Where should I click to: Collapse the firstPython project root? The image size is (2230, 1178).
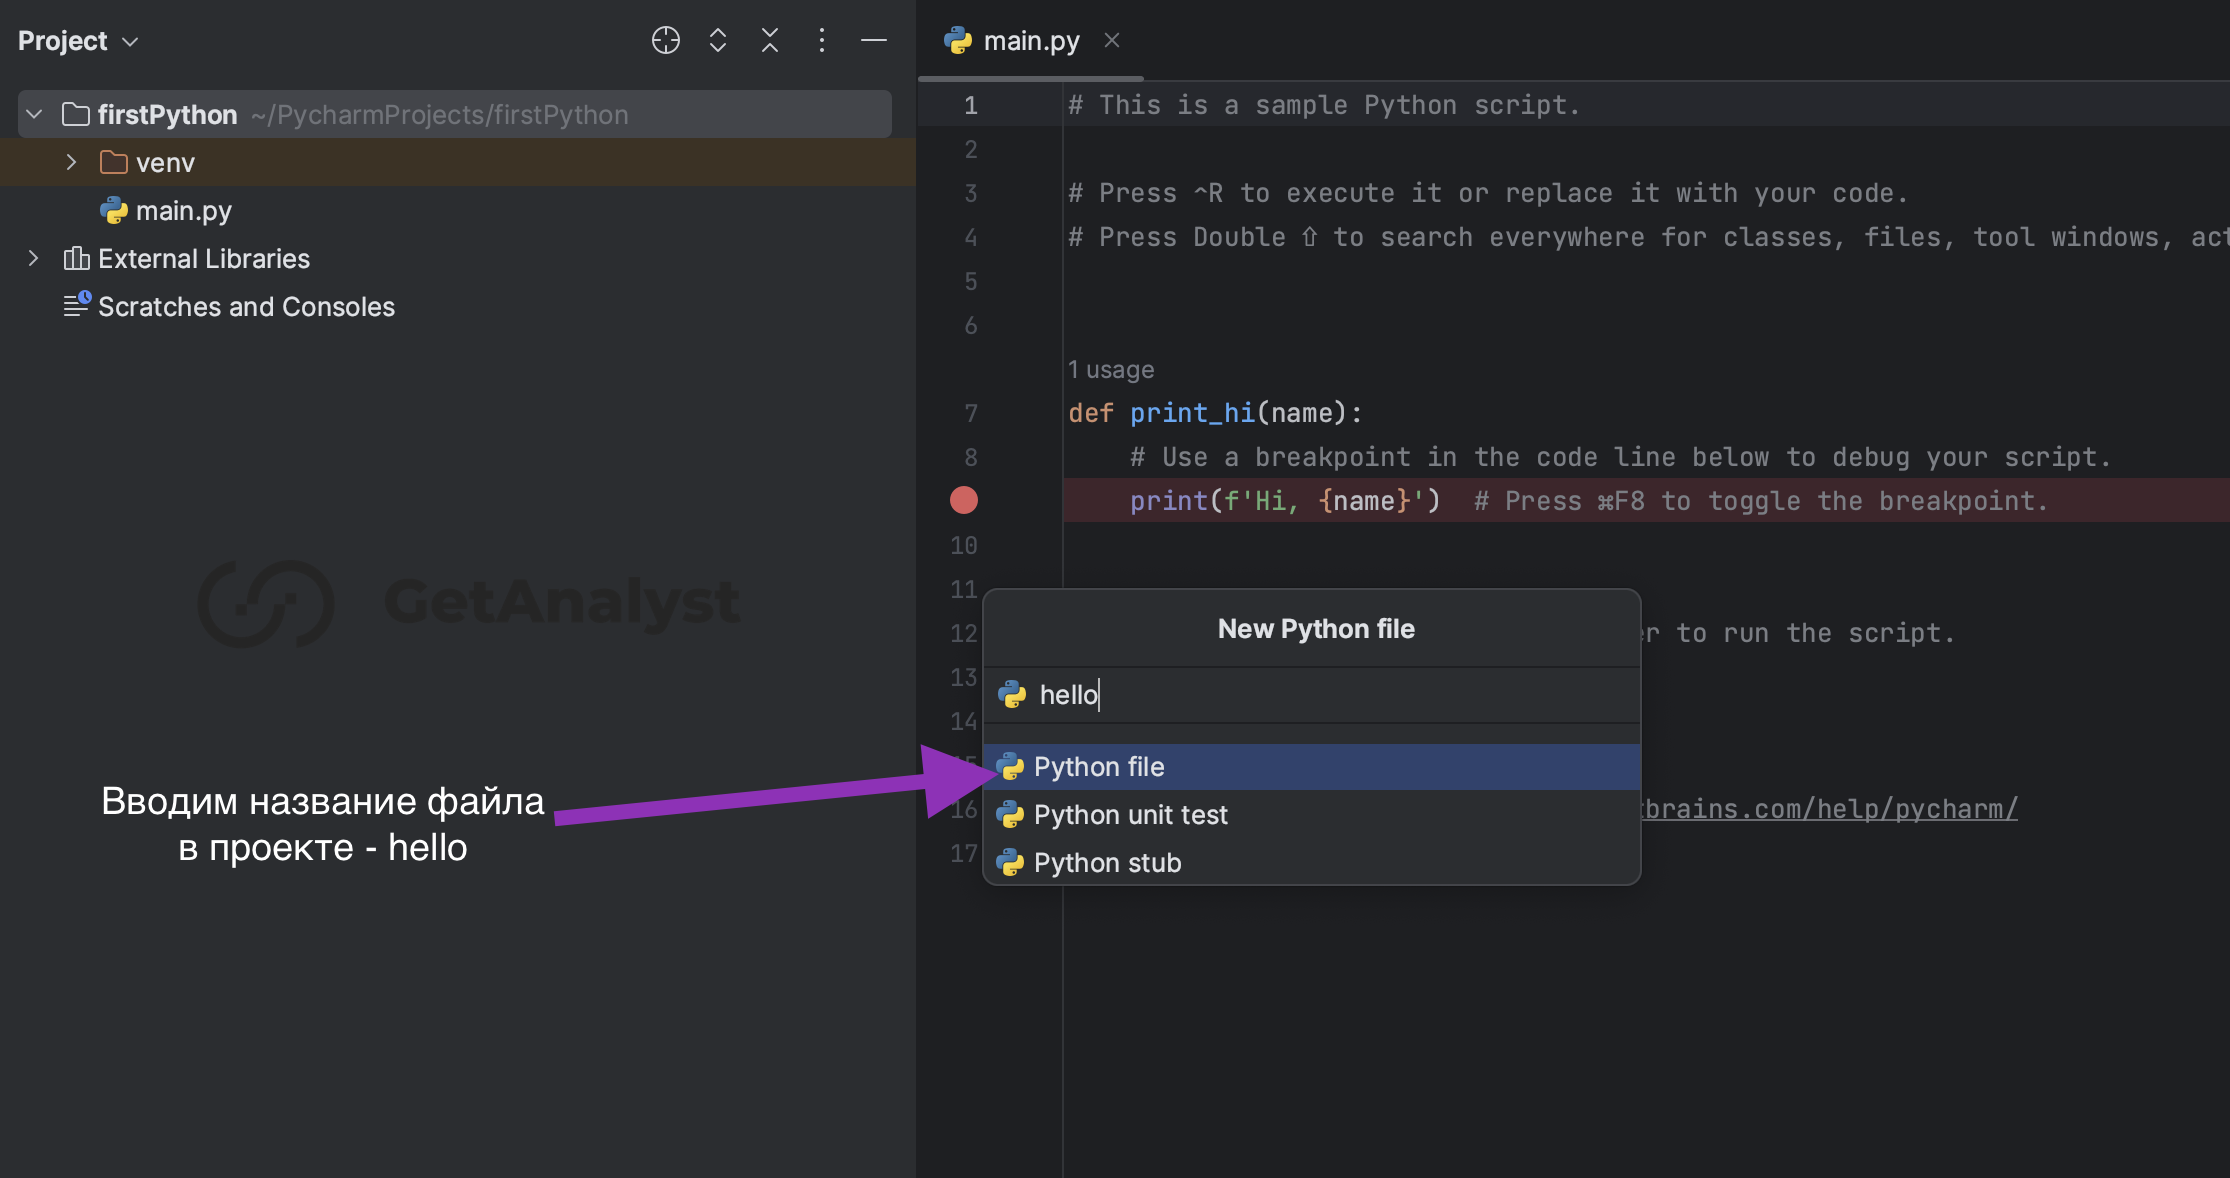click(34, 114)
